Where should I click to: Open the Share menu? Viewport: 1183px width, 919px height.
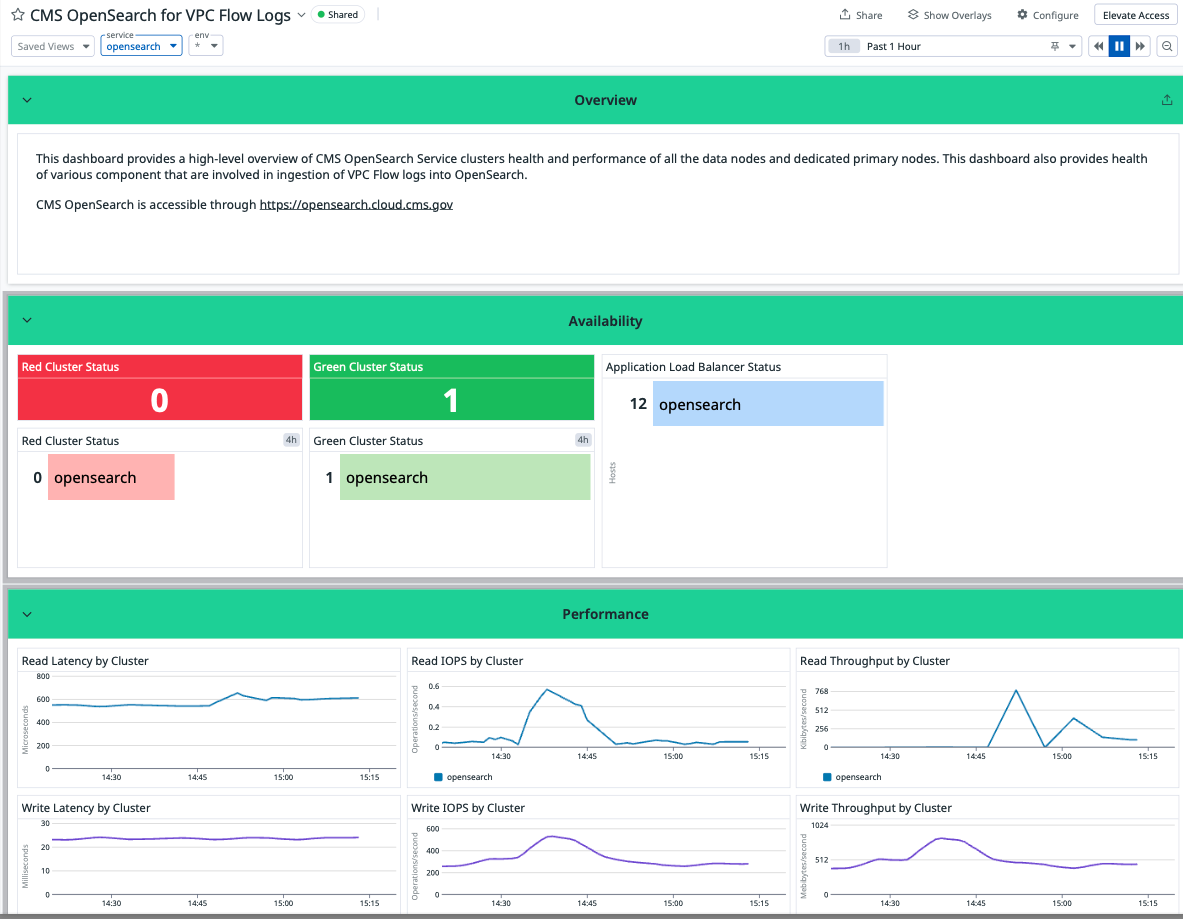tap(861, 15)
